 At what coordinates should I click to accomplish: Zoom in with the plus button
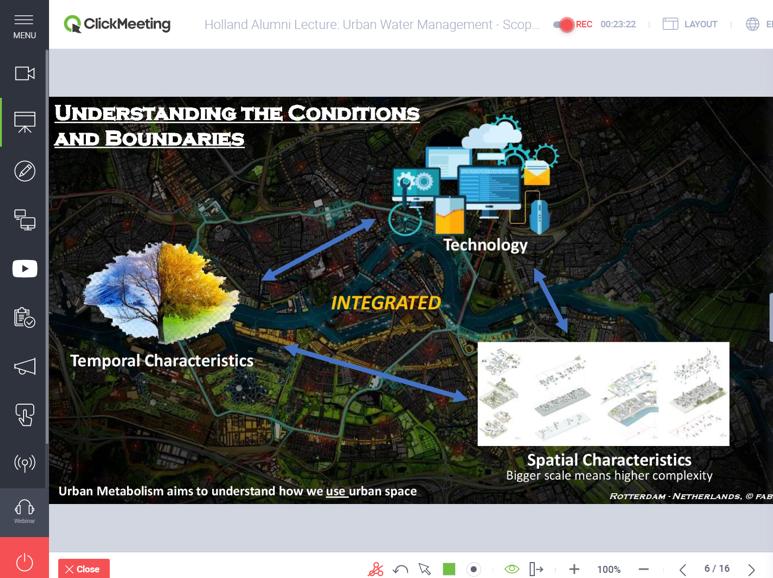click(x=574, y=569)
